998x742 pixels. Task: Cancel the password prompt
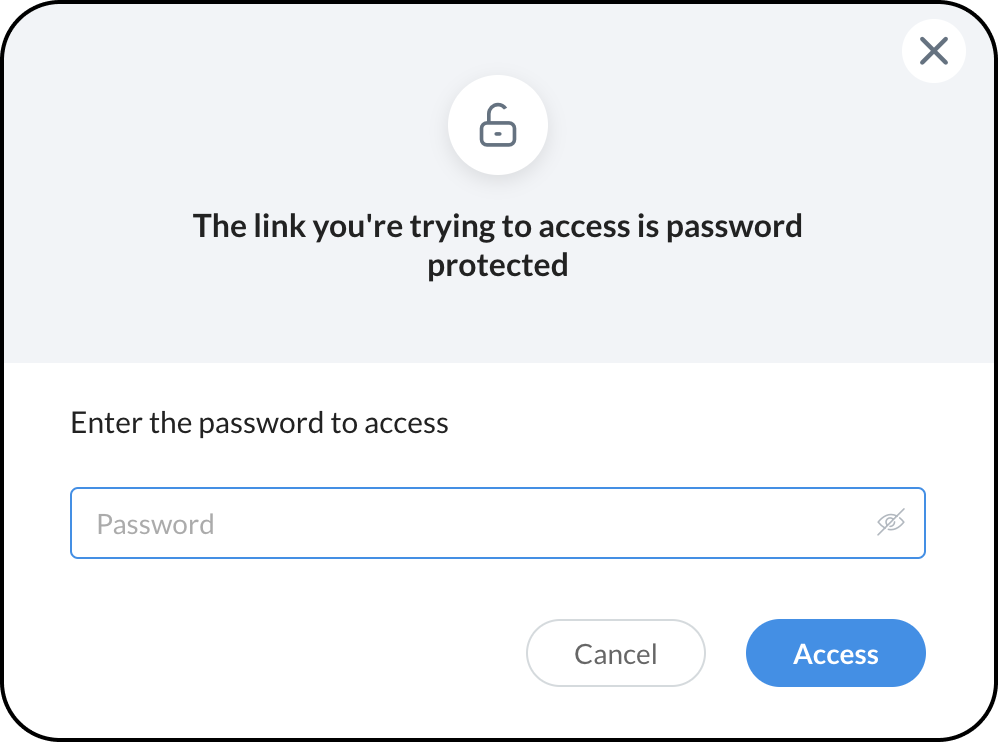(x=616, y=654)
